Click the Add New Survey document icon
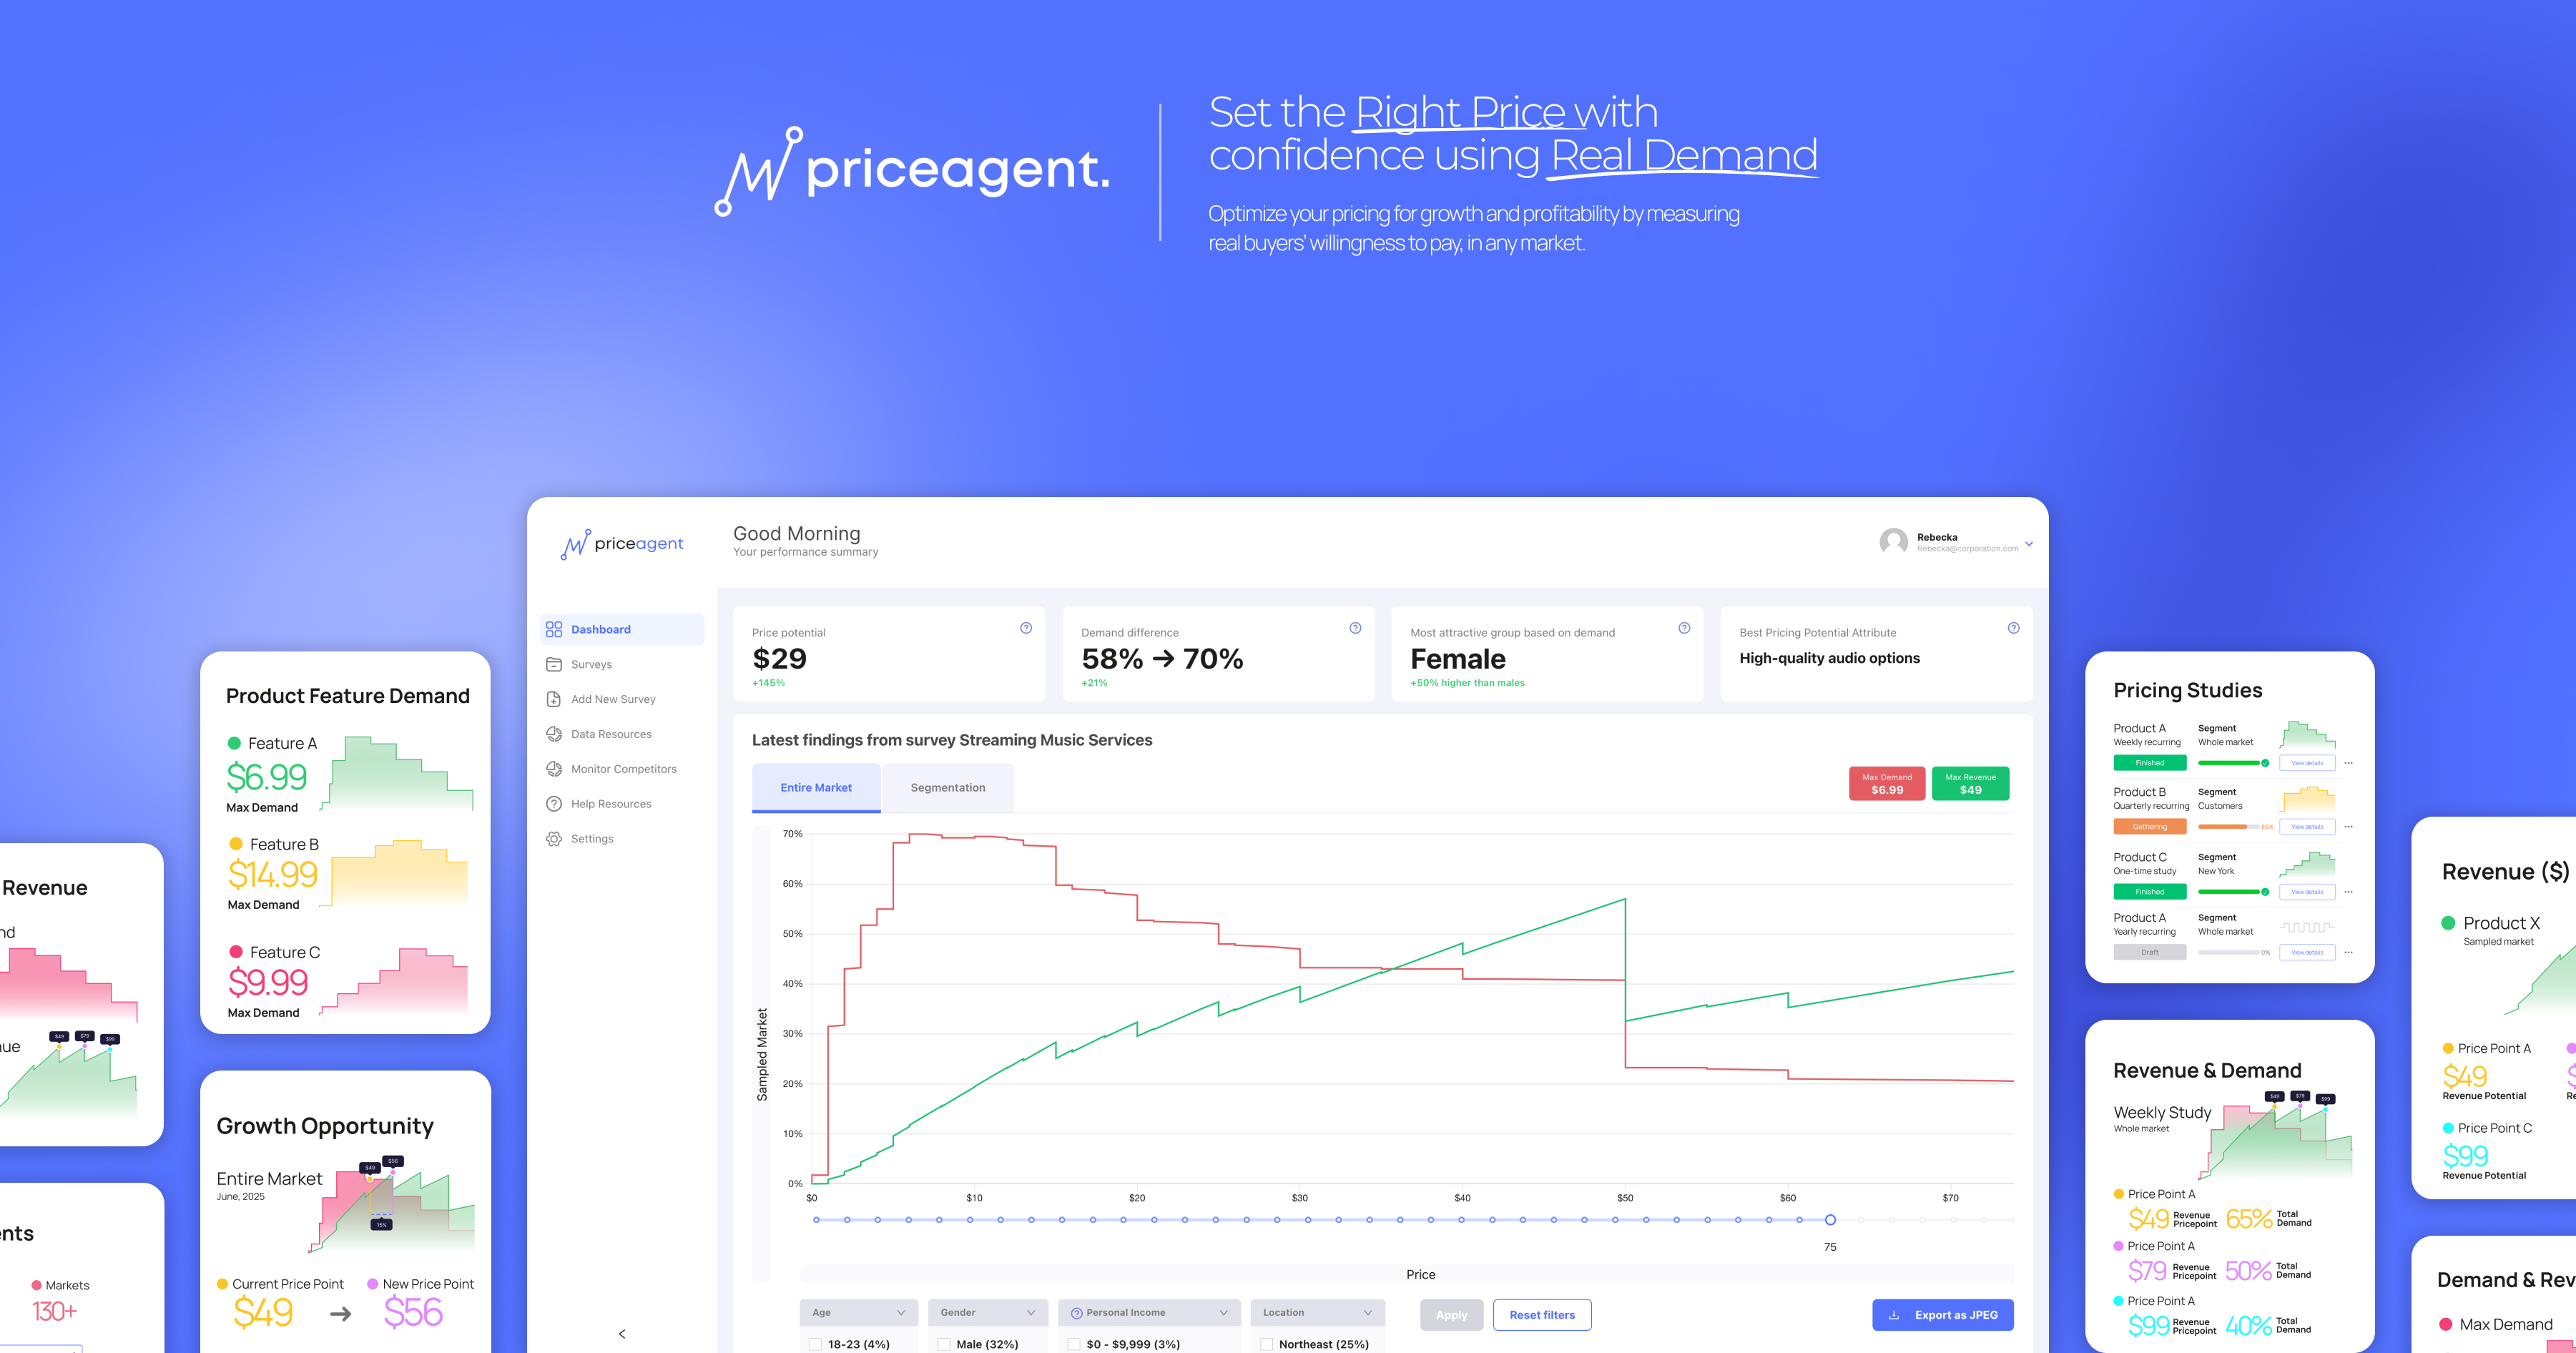2576x1353 pixels. point(554,699)
